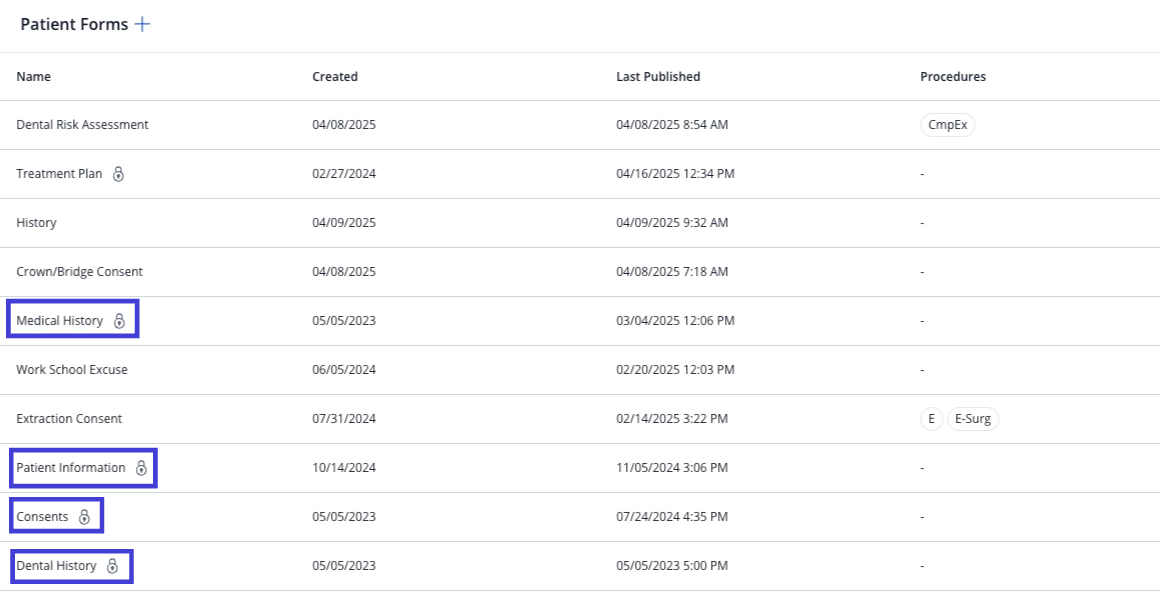
Task: Click the Procedures column header
Action: (953, 77)
